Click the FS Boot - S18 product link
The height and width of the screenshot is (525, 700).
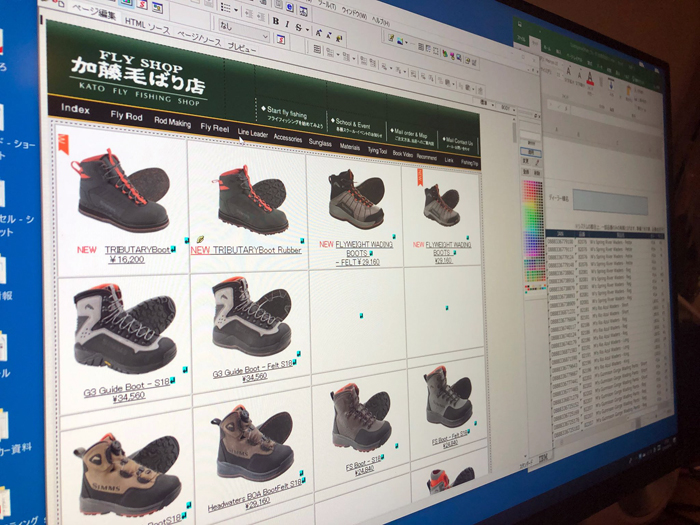363,466
